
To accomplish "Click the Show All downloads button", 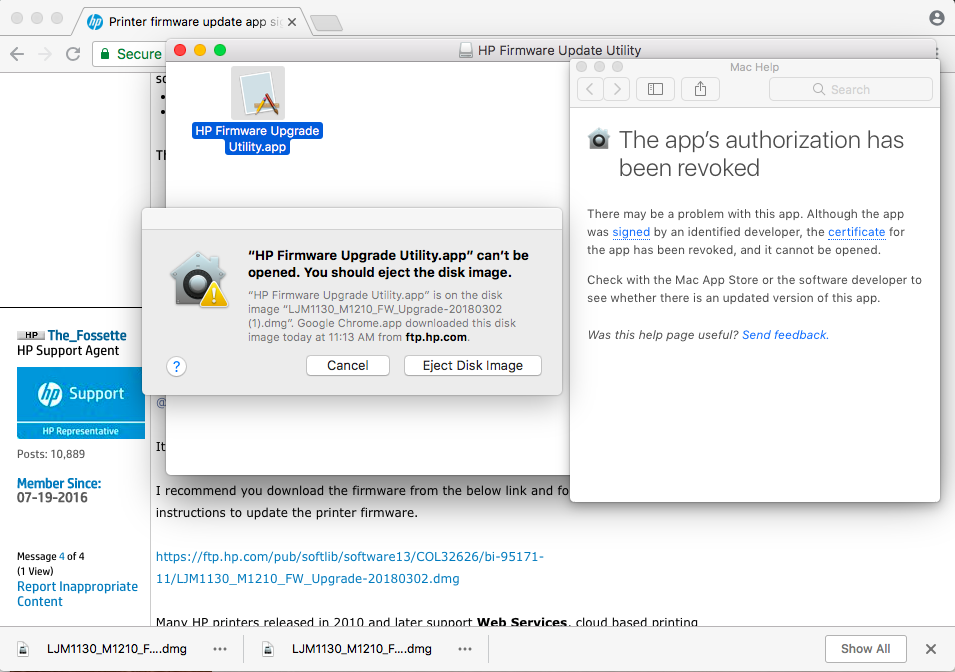I will (x=865, y=648).
